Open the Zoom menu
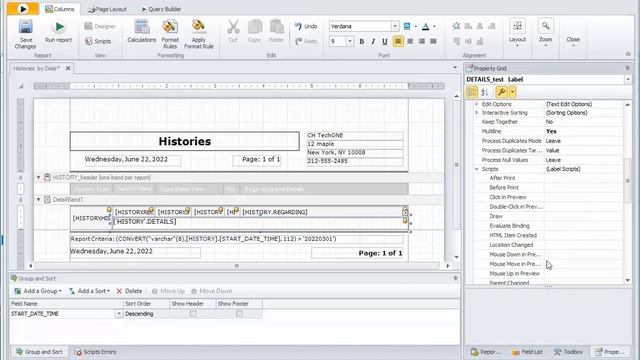The width and height of the screenshot is (640, 360). tap(545, 33)
